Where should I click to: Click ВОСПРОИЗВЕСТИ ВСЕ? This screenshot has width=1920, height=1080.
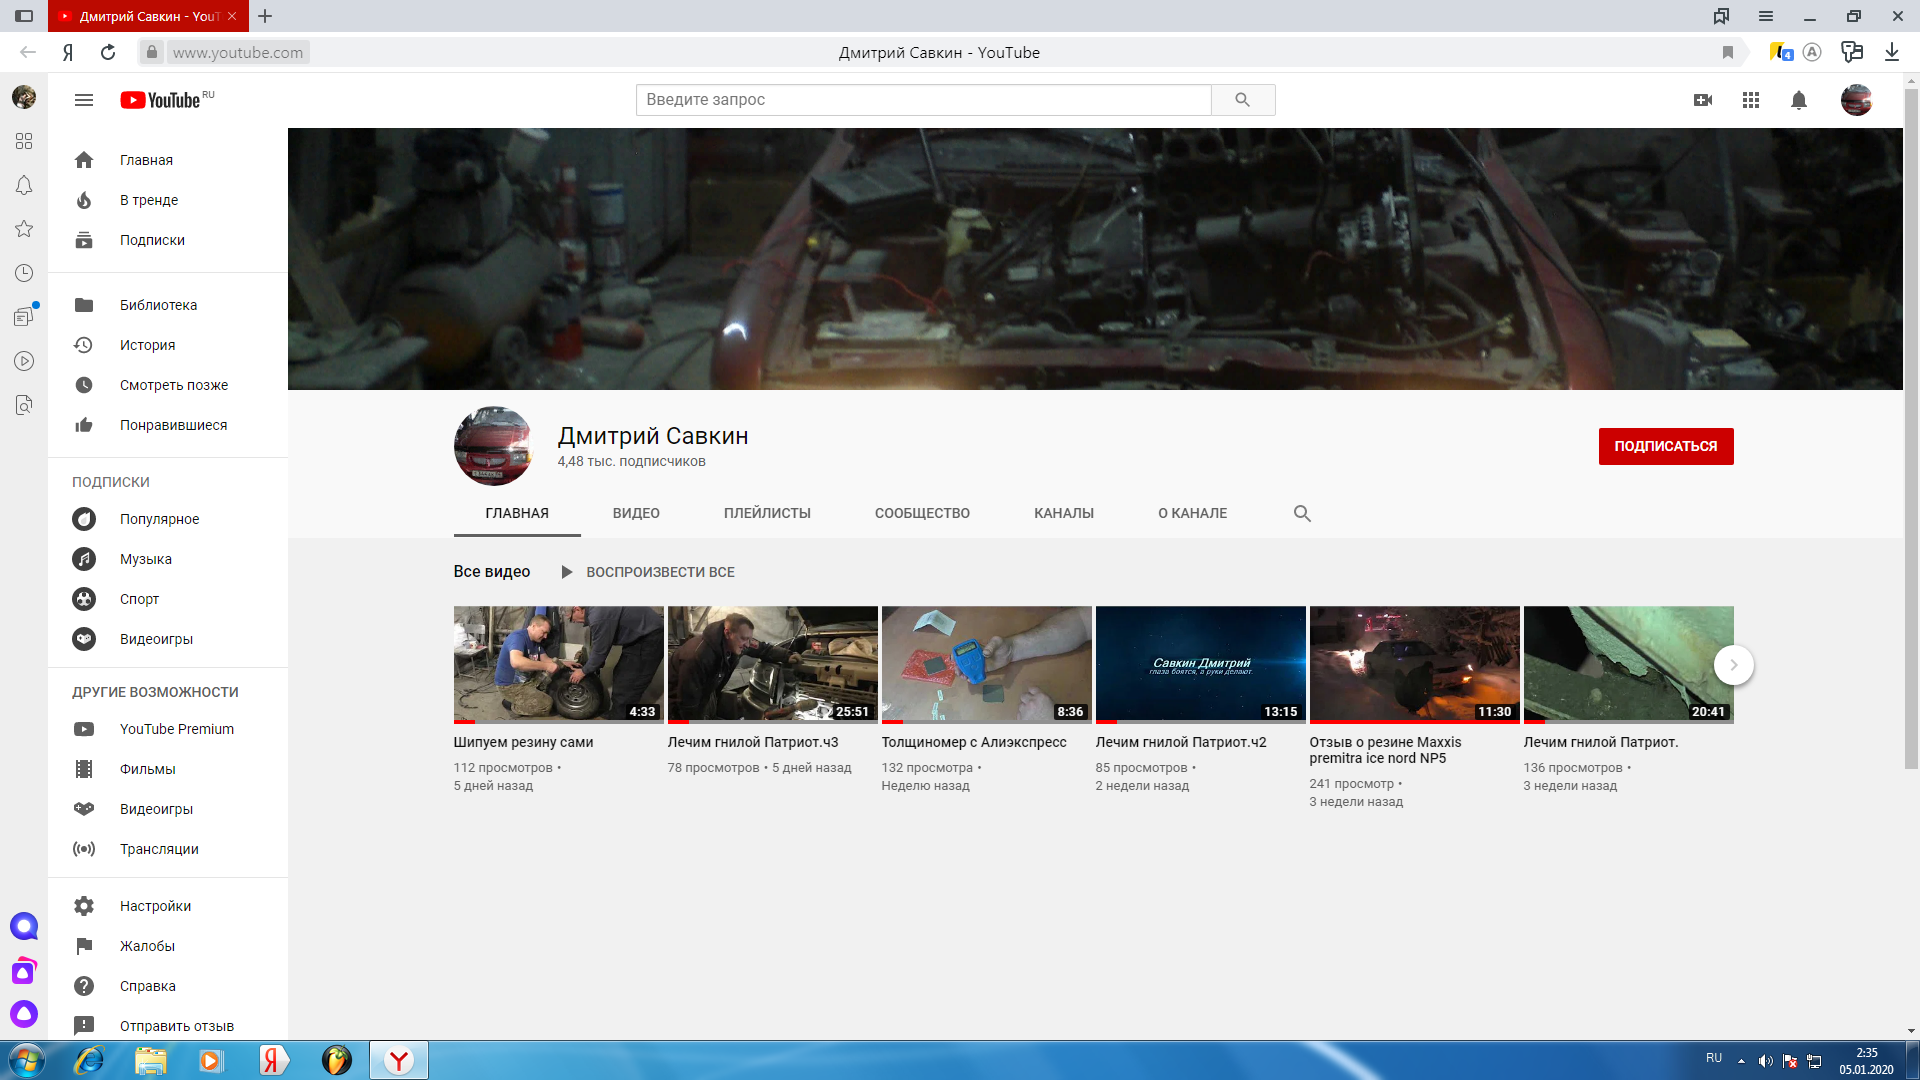(648, 572)
